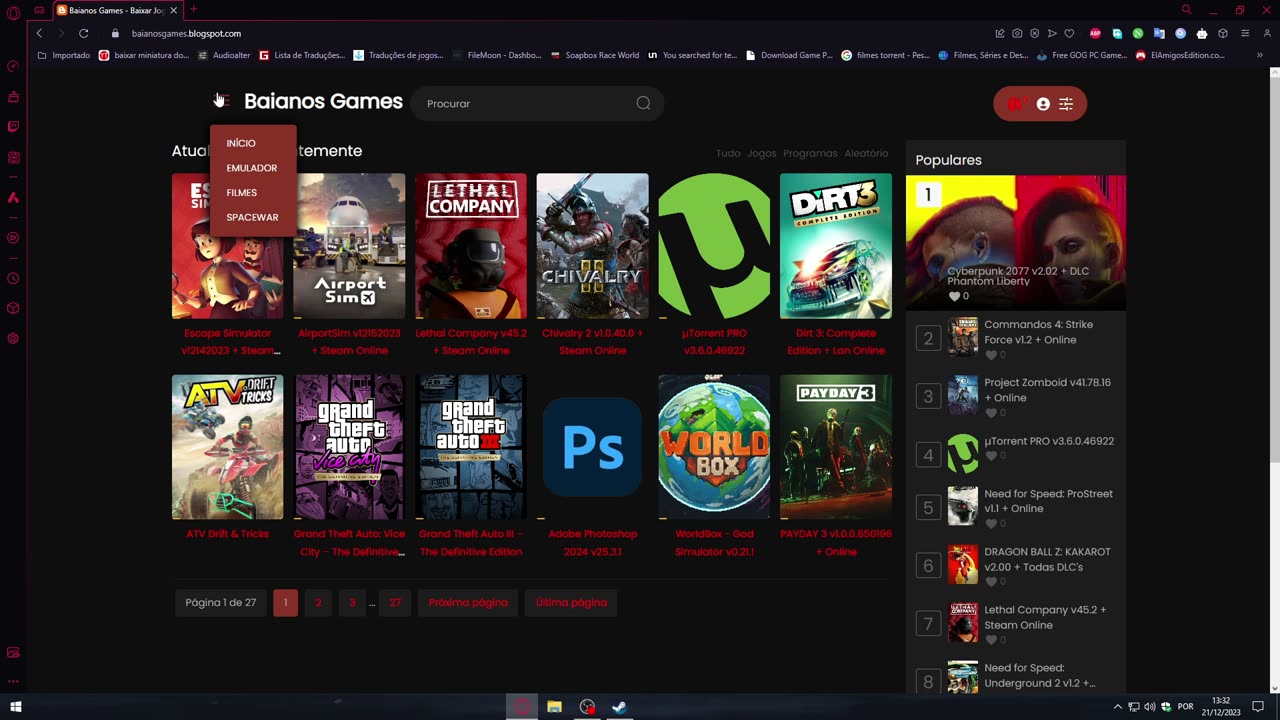1280x720 pixels.
Task: Click the Última página button
Action: (571, 602)
